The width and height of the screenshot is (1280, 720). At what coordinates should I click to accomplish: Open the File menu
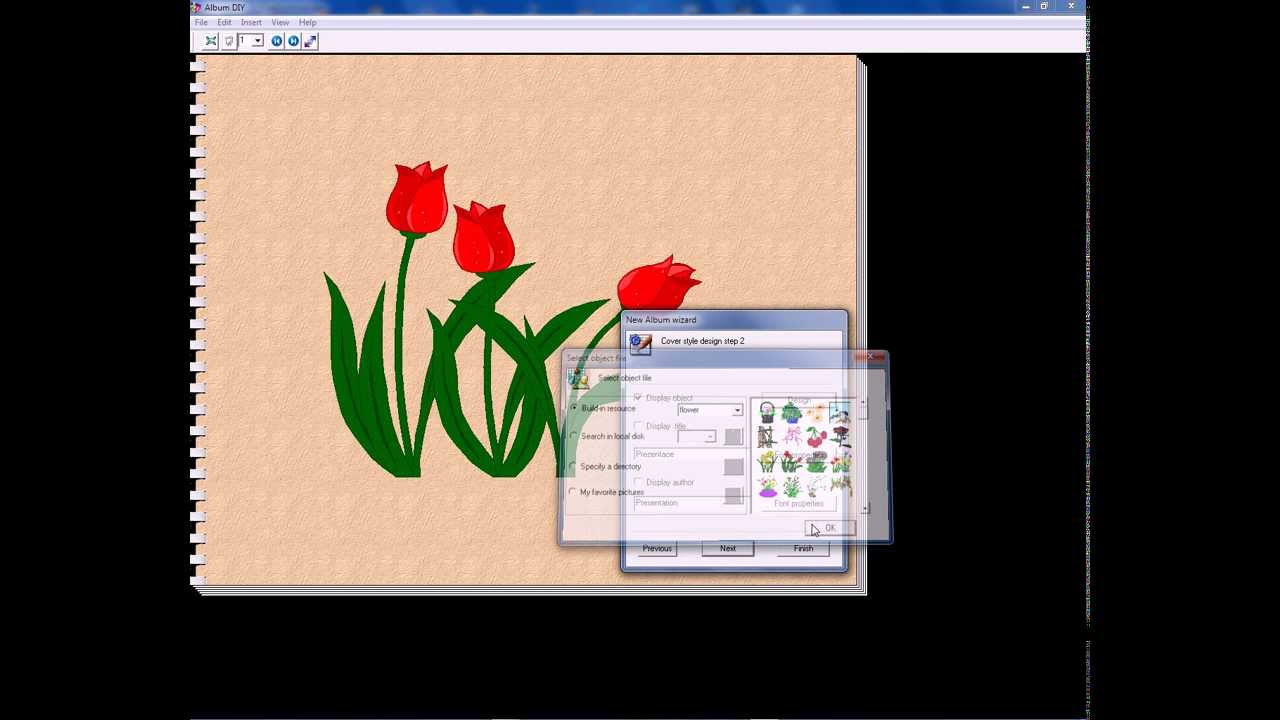201,22
